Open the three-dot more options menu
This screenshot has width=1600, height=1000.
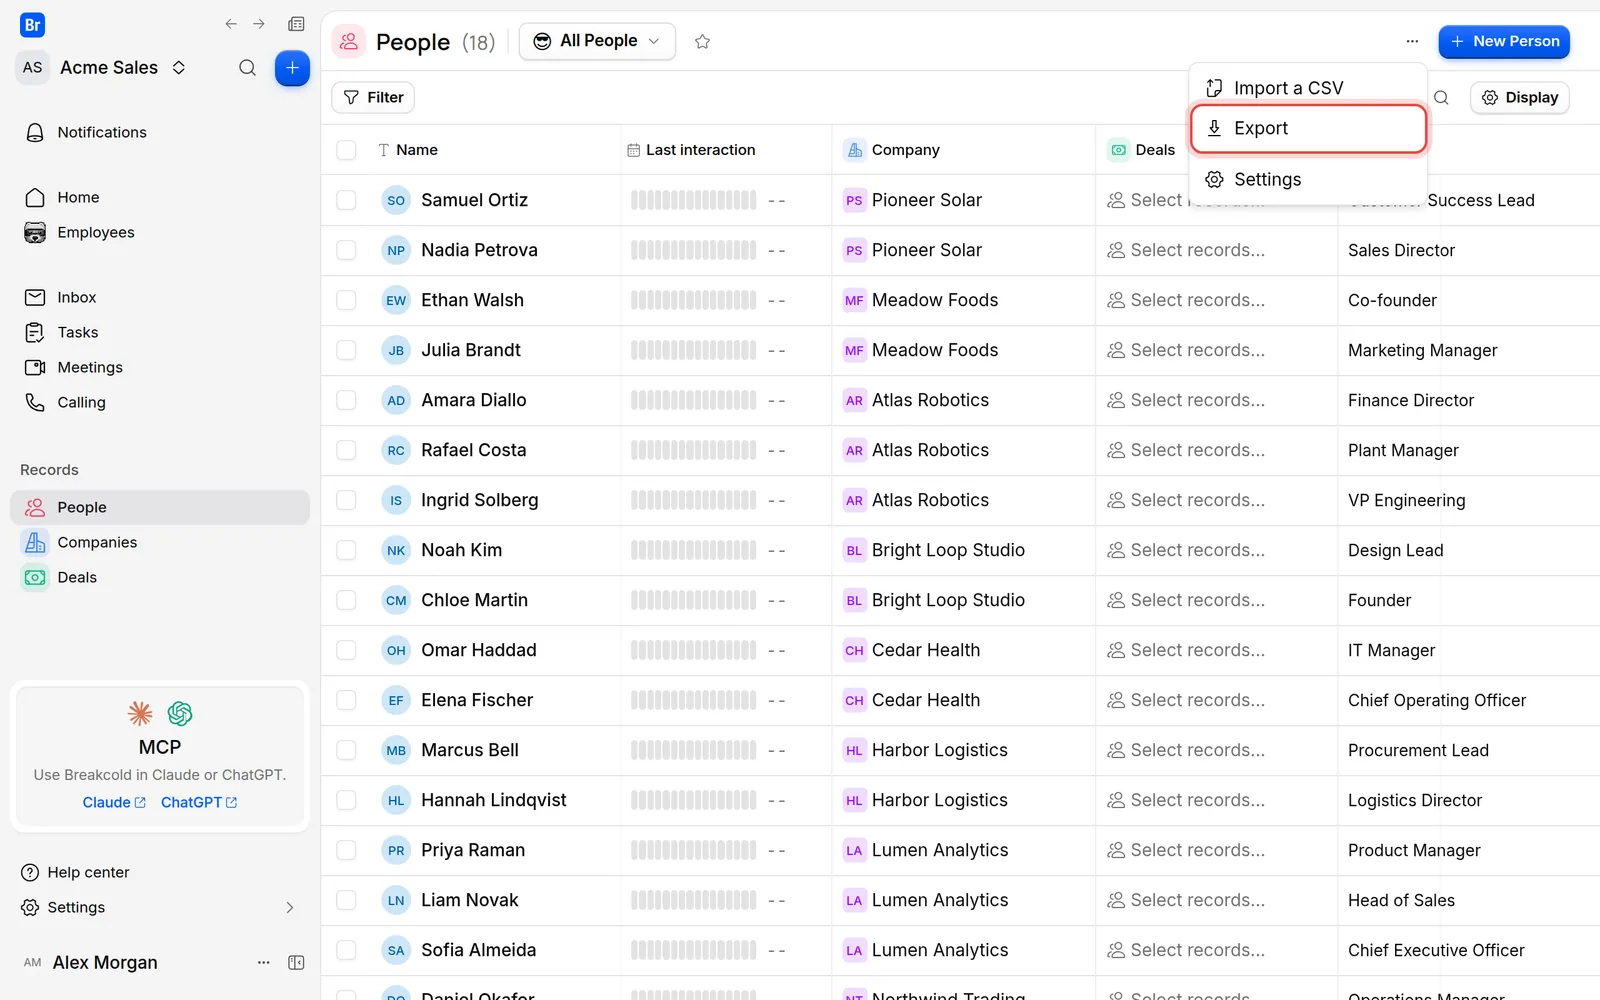[x=1412, y=42]
